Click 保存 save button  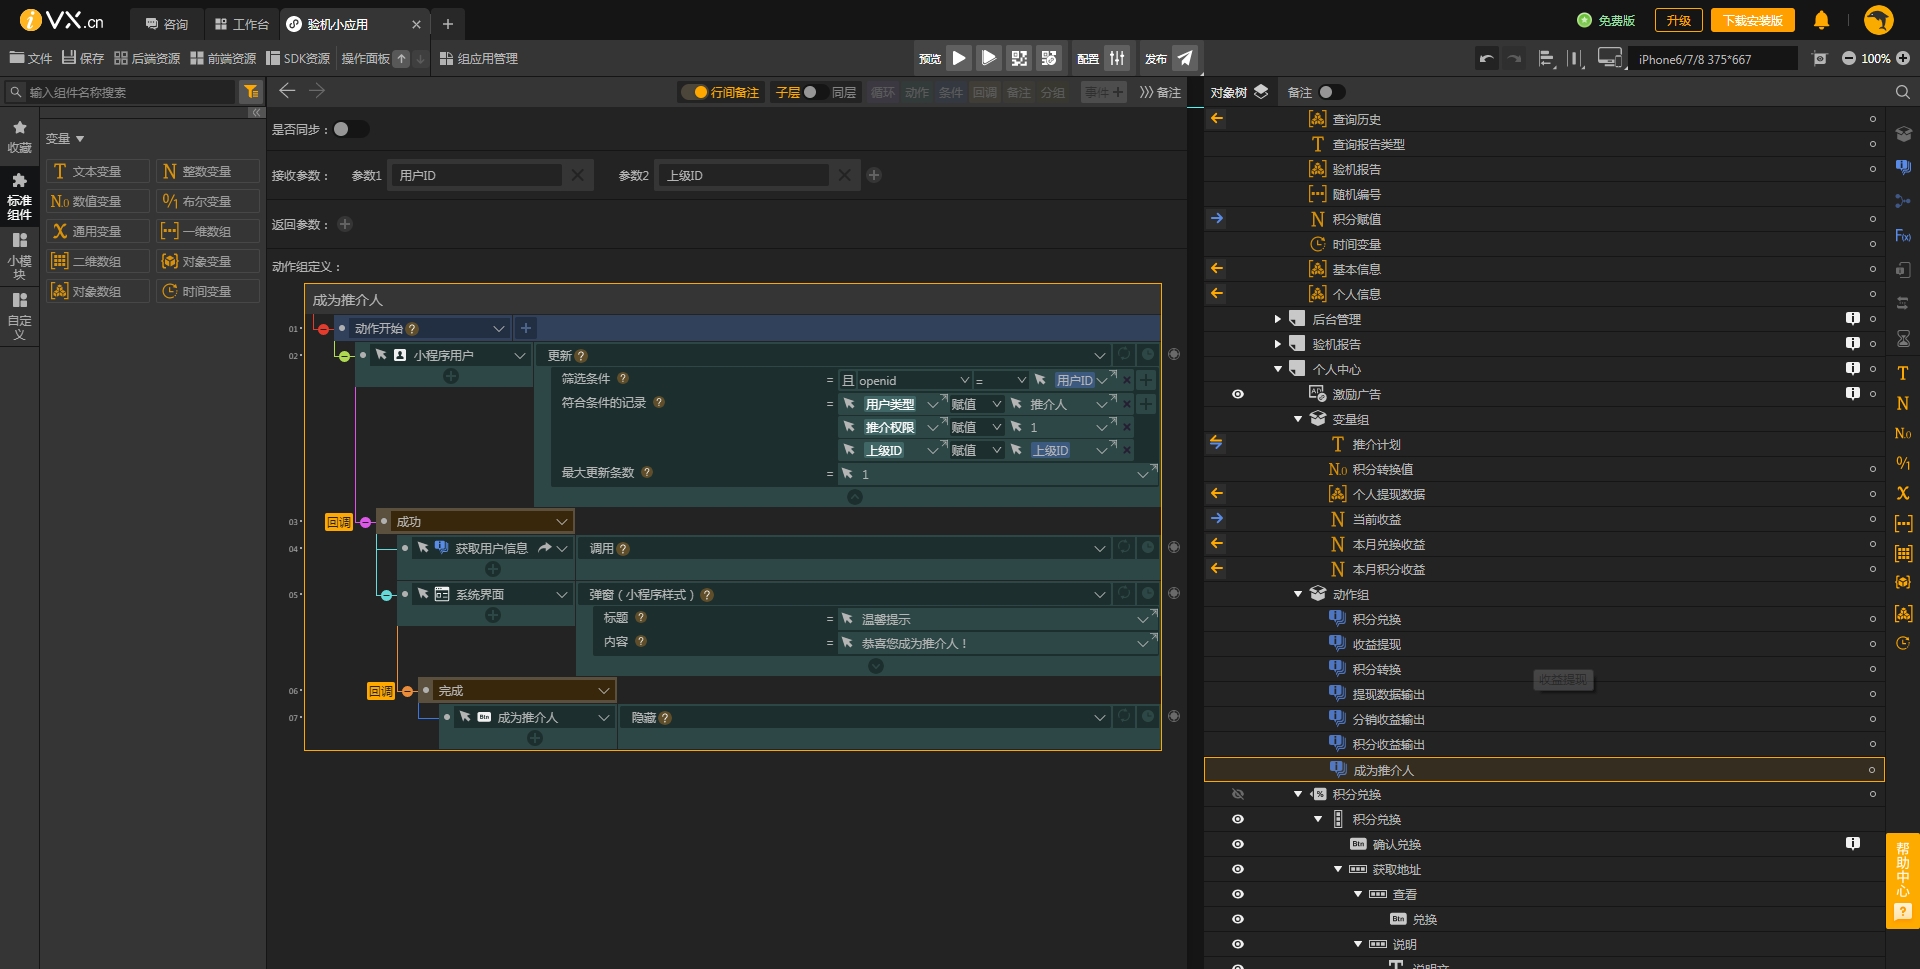tap(83, 58)
